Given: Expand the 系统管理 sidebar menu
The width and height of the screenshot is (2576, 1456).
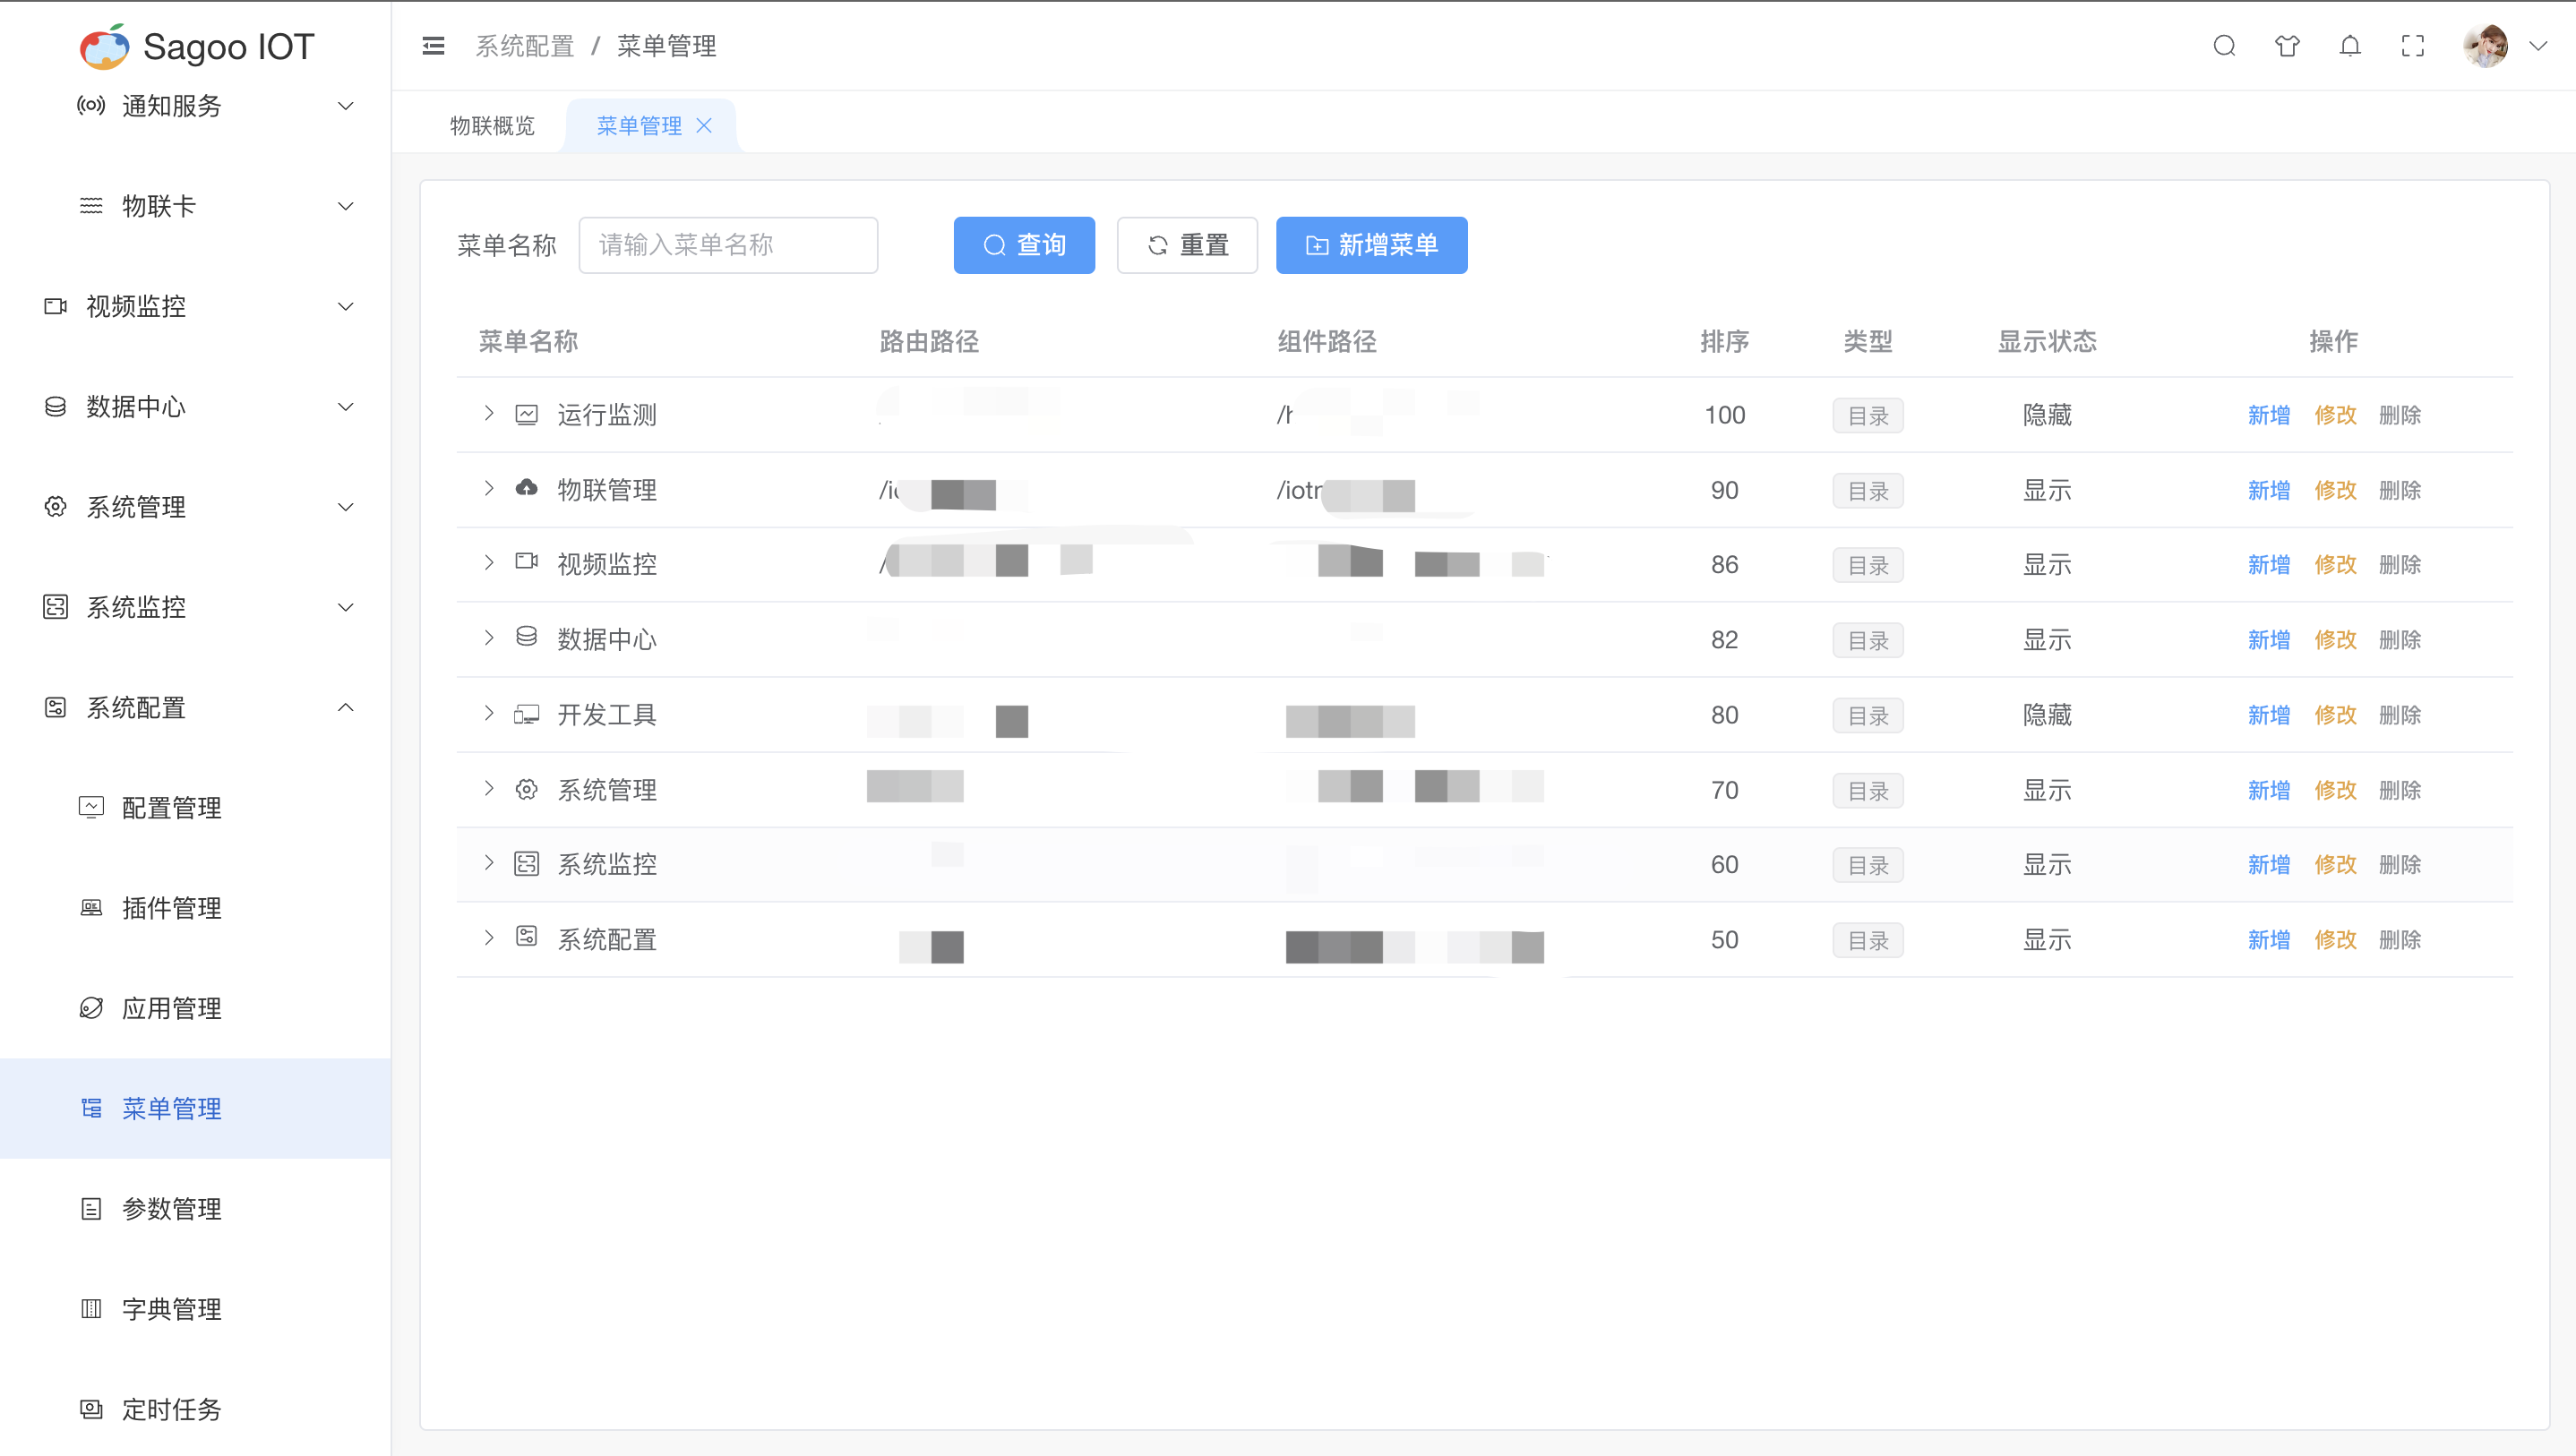Looking at the screenshot, I should (196, 507).
